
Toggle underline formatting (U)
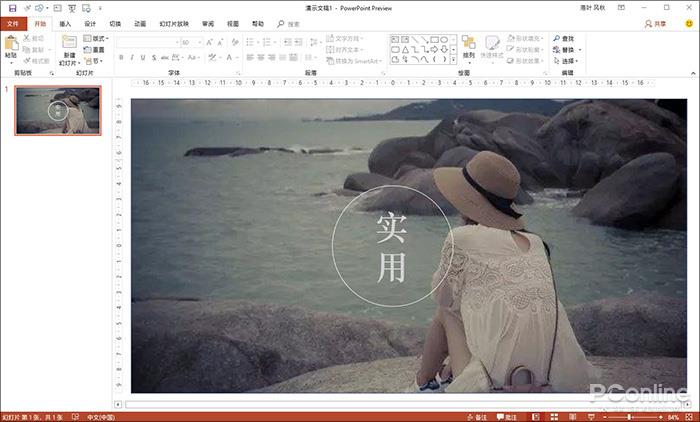pyautogui.click(x=143, y=58)
